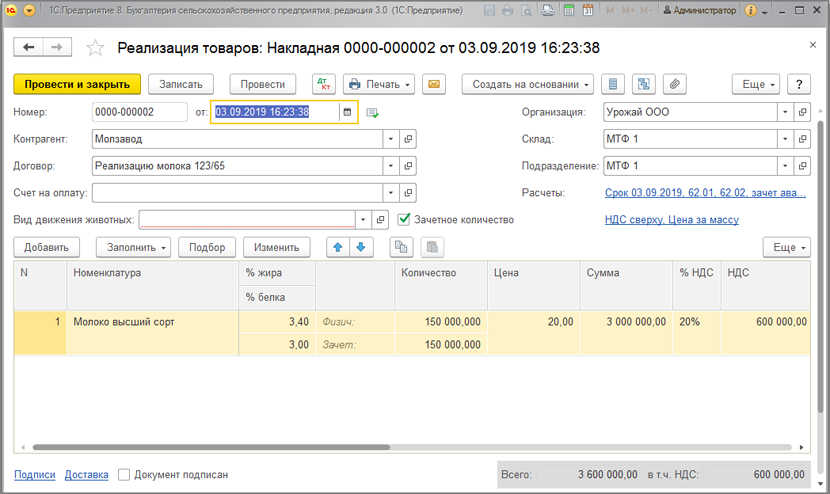Screen dimensions: 830x494
Task: Open Подписи link
Action: pyautogui.click(x=35, y=474)
